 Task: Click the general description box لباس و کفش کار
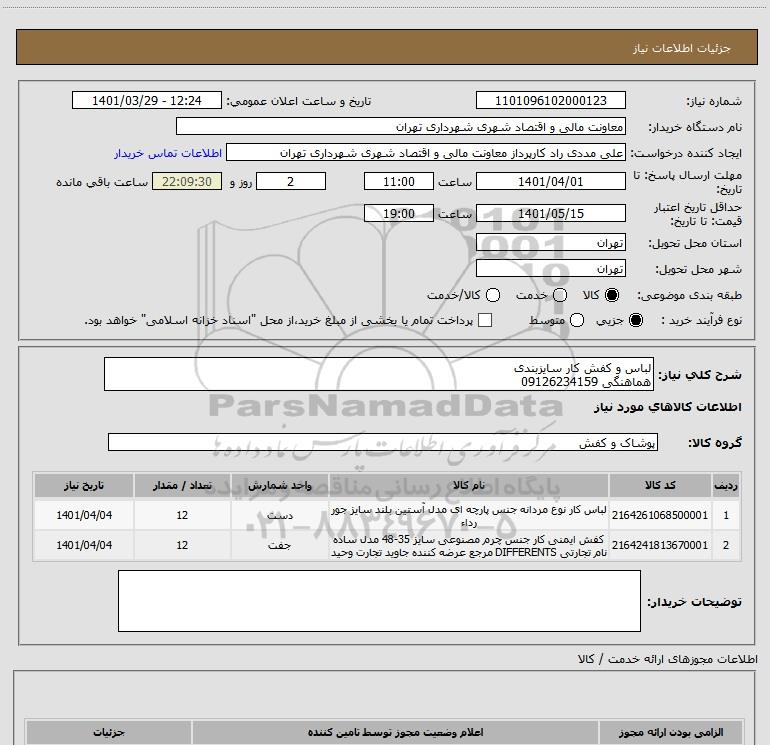[x=379, y=375]
